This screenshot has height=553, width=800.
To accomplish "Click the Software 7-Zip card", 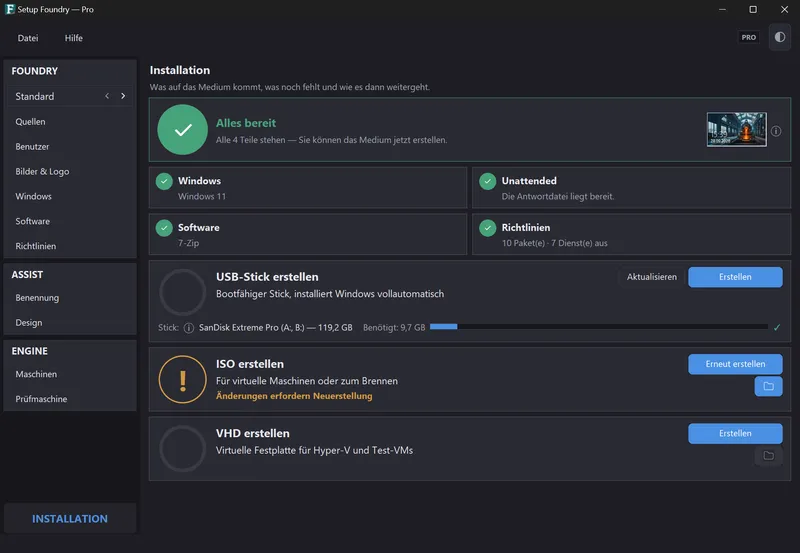I will pos(308,235).
